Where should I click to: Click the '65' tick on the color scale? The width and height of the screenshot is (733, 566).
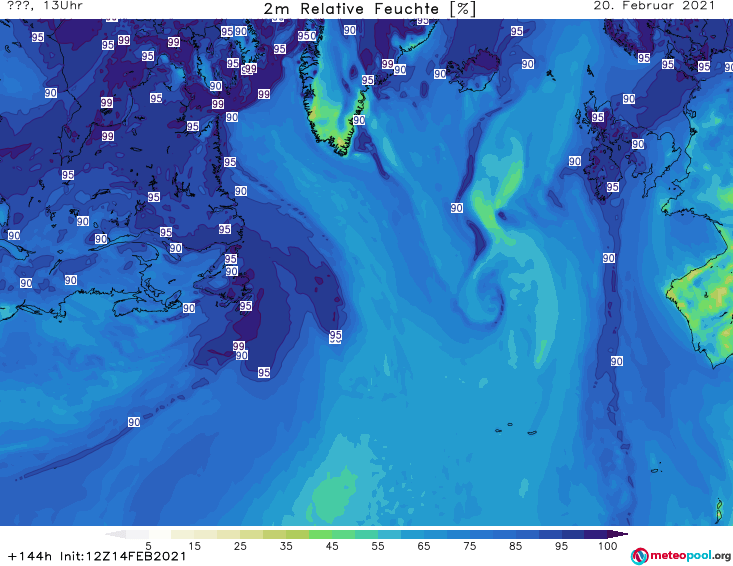[x=424, y=546]
